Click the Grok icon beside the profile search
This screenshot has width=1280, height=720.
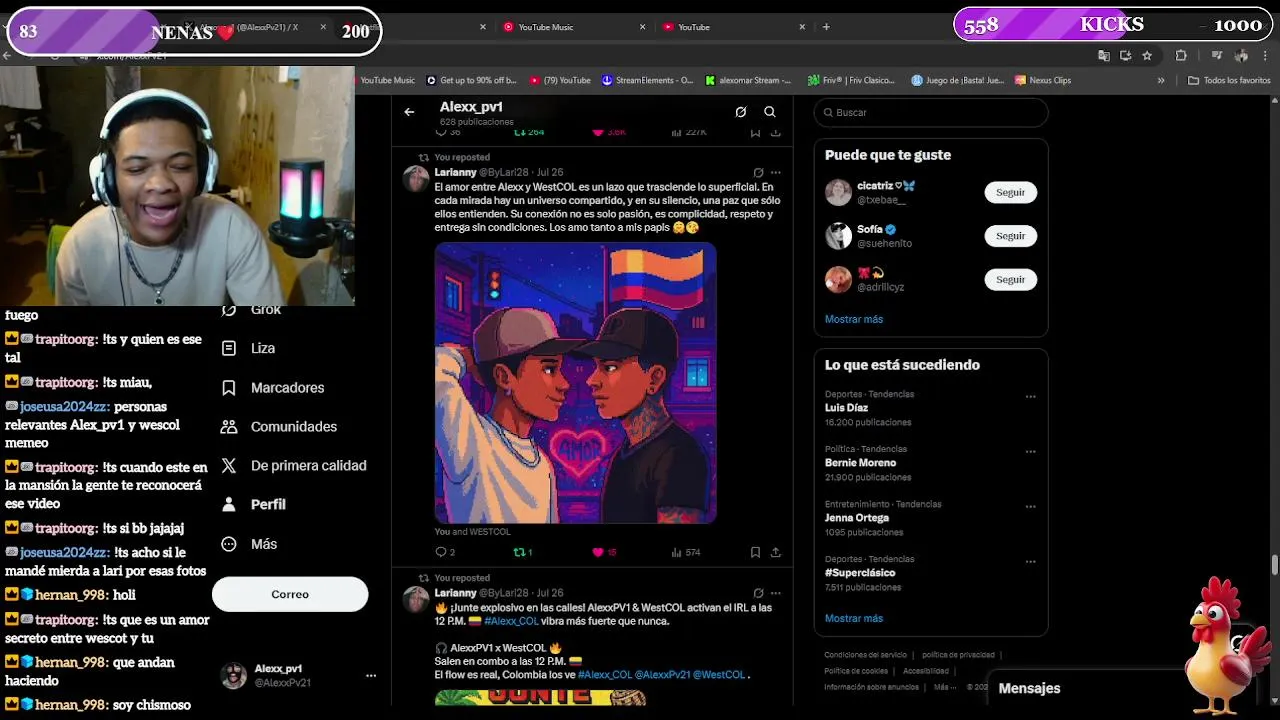pos(741,112)
